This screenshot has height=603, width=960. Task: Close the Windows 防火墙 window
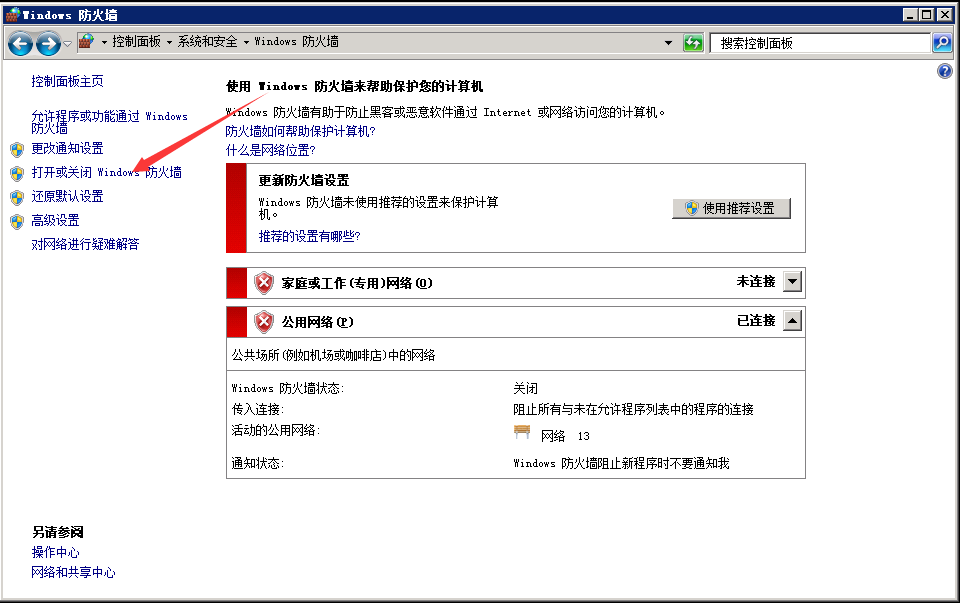pyautogui.click(x=945, y=15)
